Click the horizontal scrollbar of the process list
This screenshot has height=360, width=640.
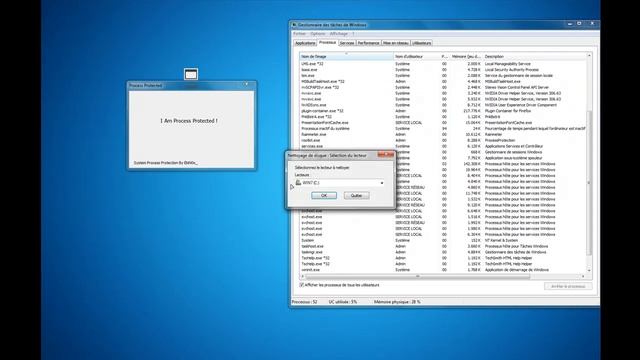[417, 277]
